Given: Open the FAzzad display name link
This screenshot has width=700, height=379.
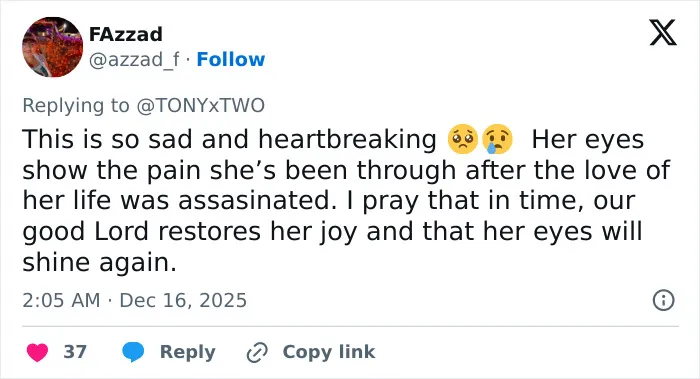Looking at the screenshot, I should [125, 34].
